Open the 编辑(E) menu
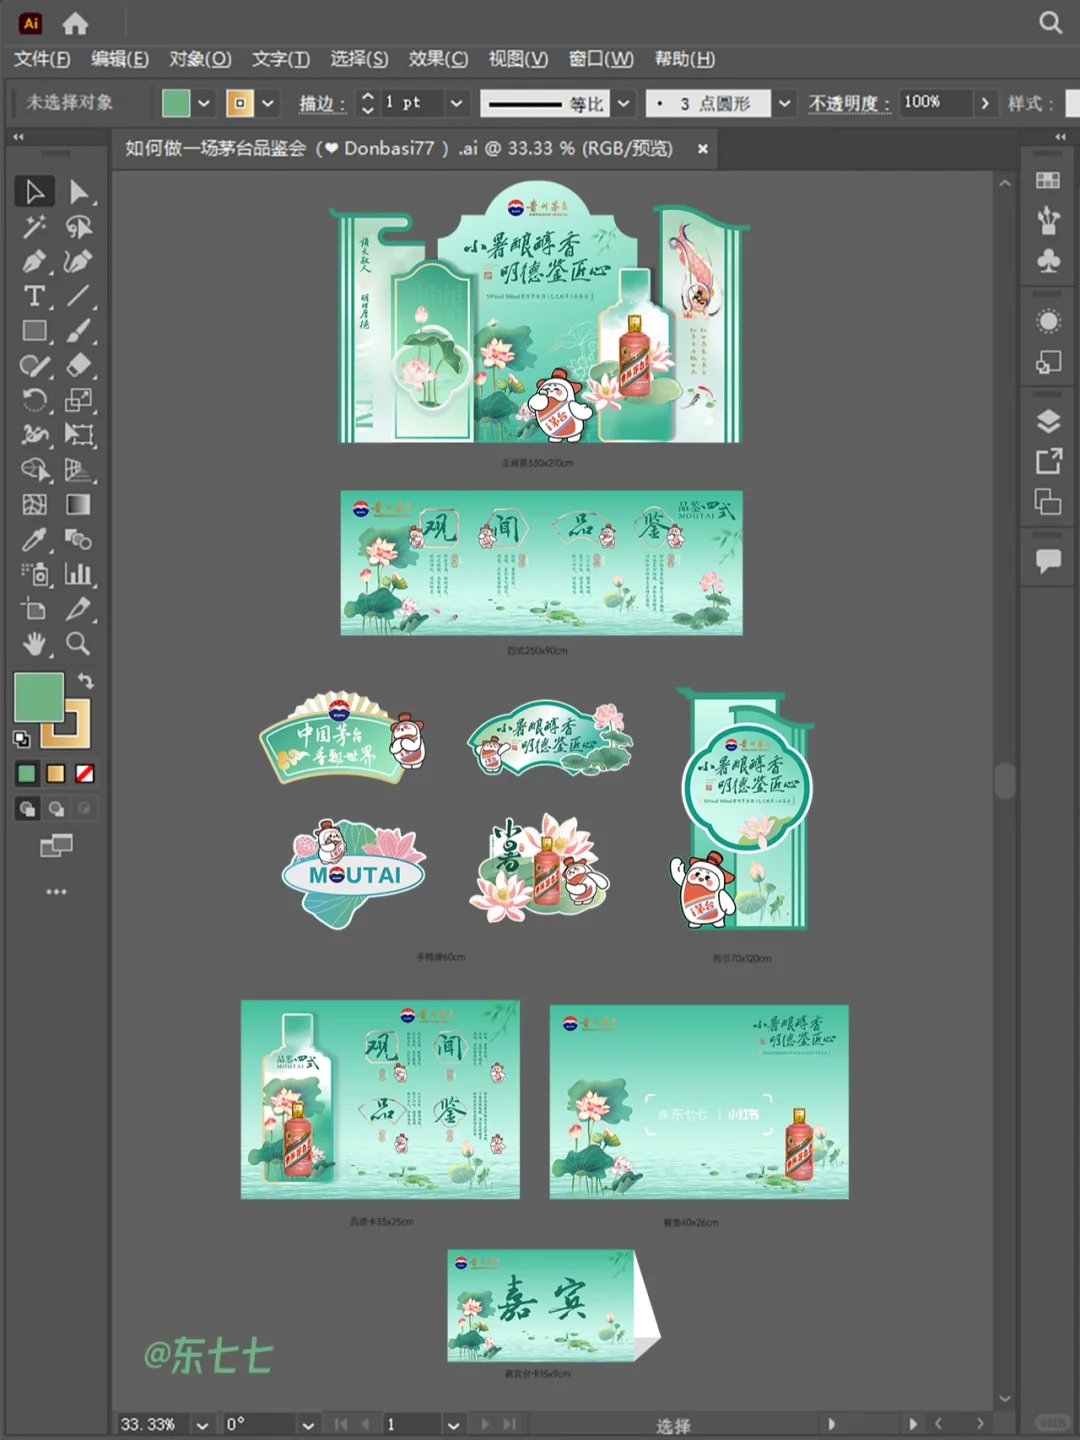 tap(120, 59)
